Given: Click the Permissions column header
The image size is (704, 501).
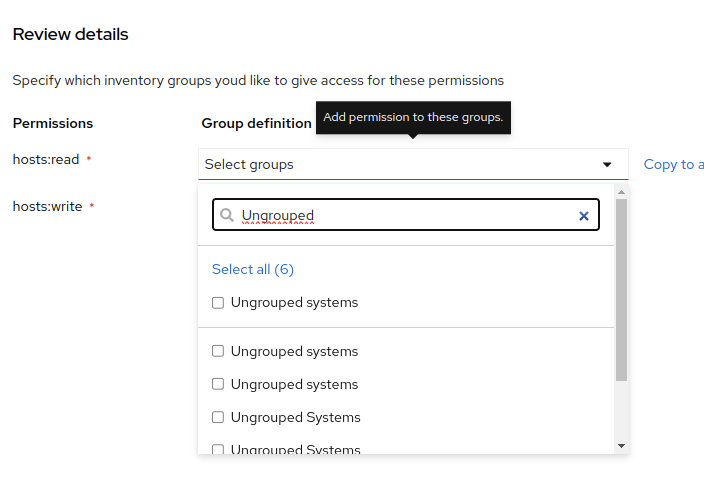Looking at the screenshot, I should point(53,123).
